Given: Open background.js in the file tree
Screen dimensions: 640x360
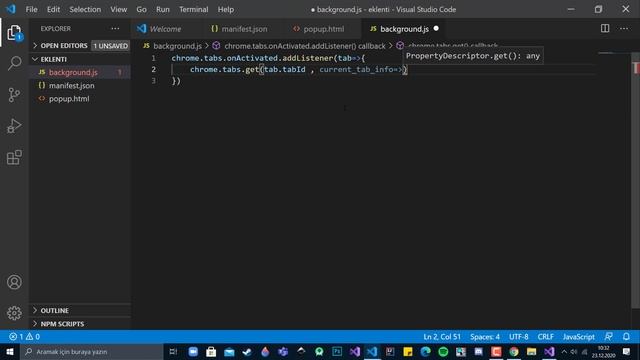Looking at the screenshot, I should point(73,72).
